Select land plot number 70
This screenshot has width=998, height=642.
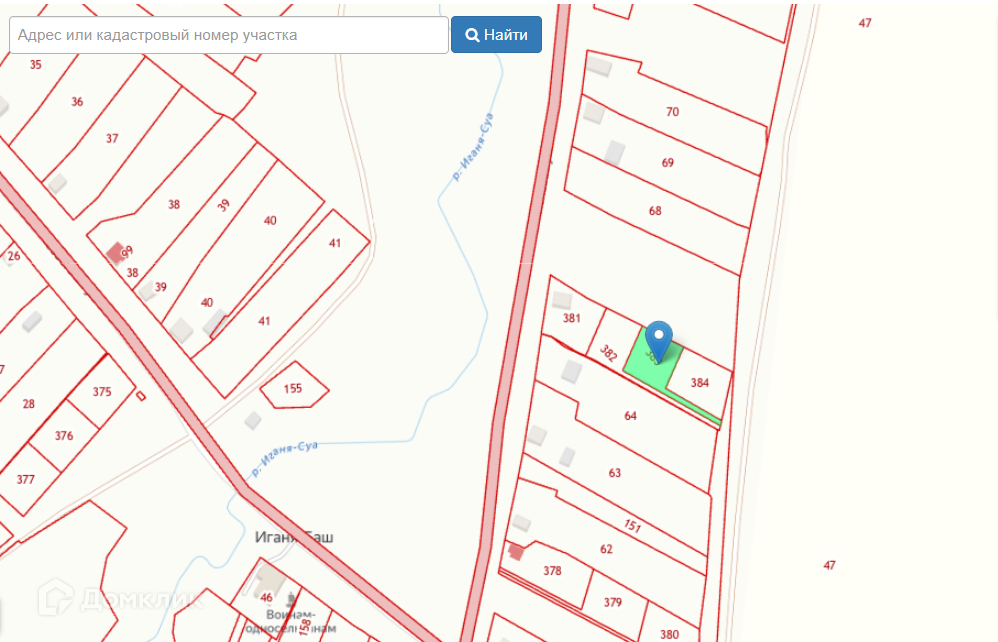point(673,112)
